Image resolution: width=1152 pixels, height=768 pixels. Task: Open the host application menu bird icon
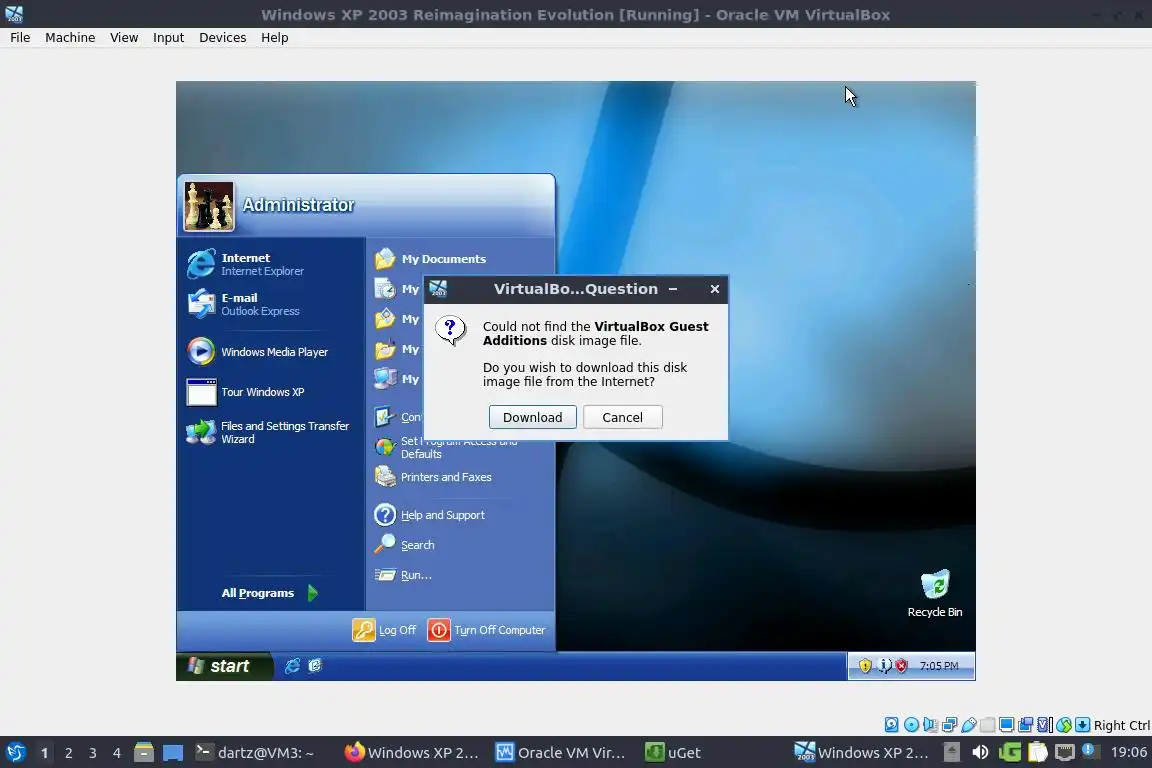tap(15, 753)
